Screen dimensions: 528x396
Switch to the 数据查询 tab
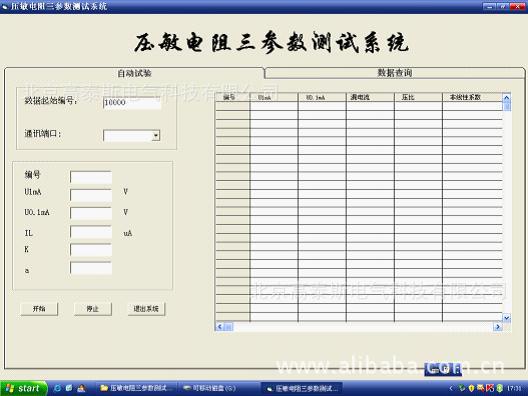(395, 73)
